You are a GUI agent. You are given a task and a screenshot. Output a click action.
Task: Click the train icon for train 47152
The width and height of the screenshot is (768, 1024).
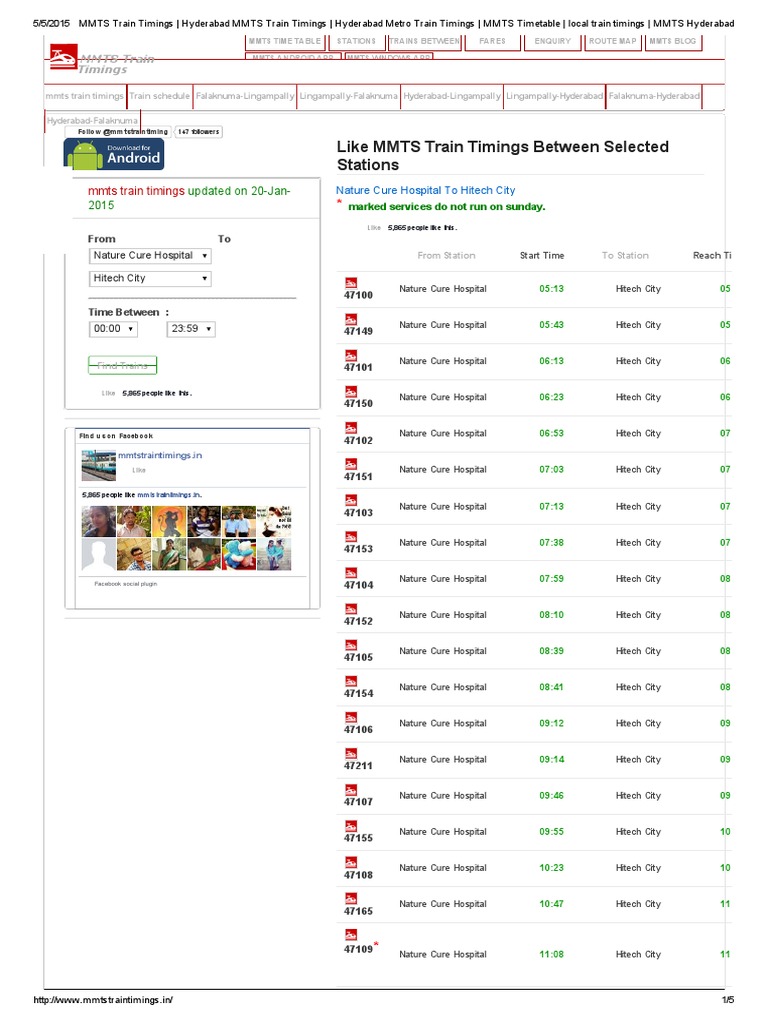point(351,609)
